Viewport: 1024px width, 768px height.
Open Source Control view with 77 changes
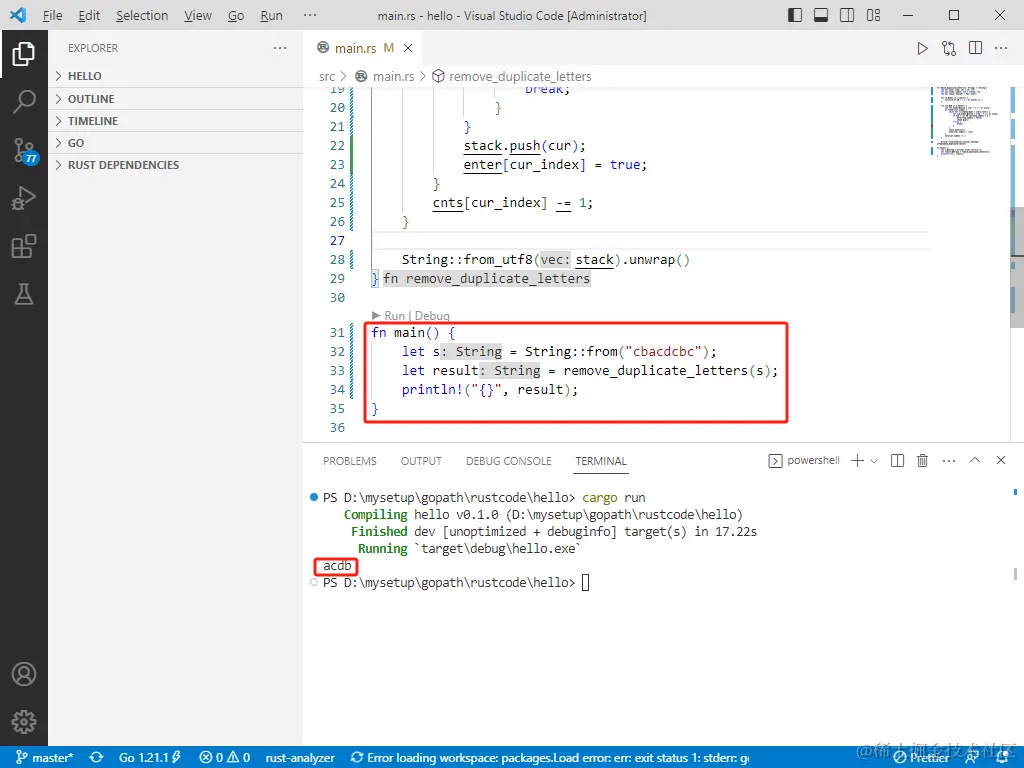point(24,150)
